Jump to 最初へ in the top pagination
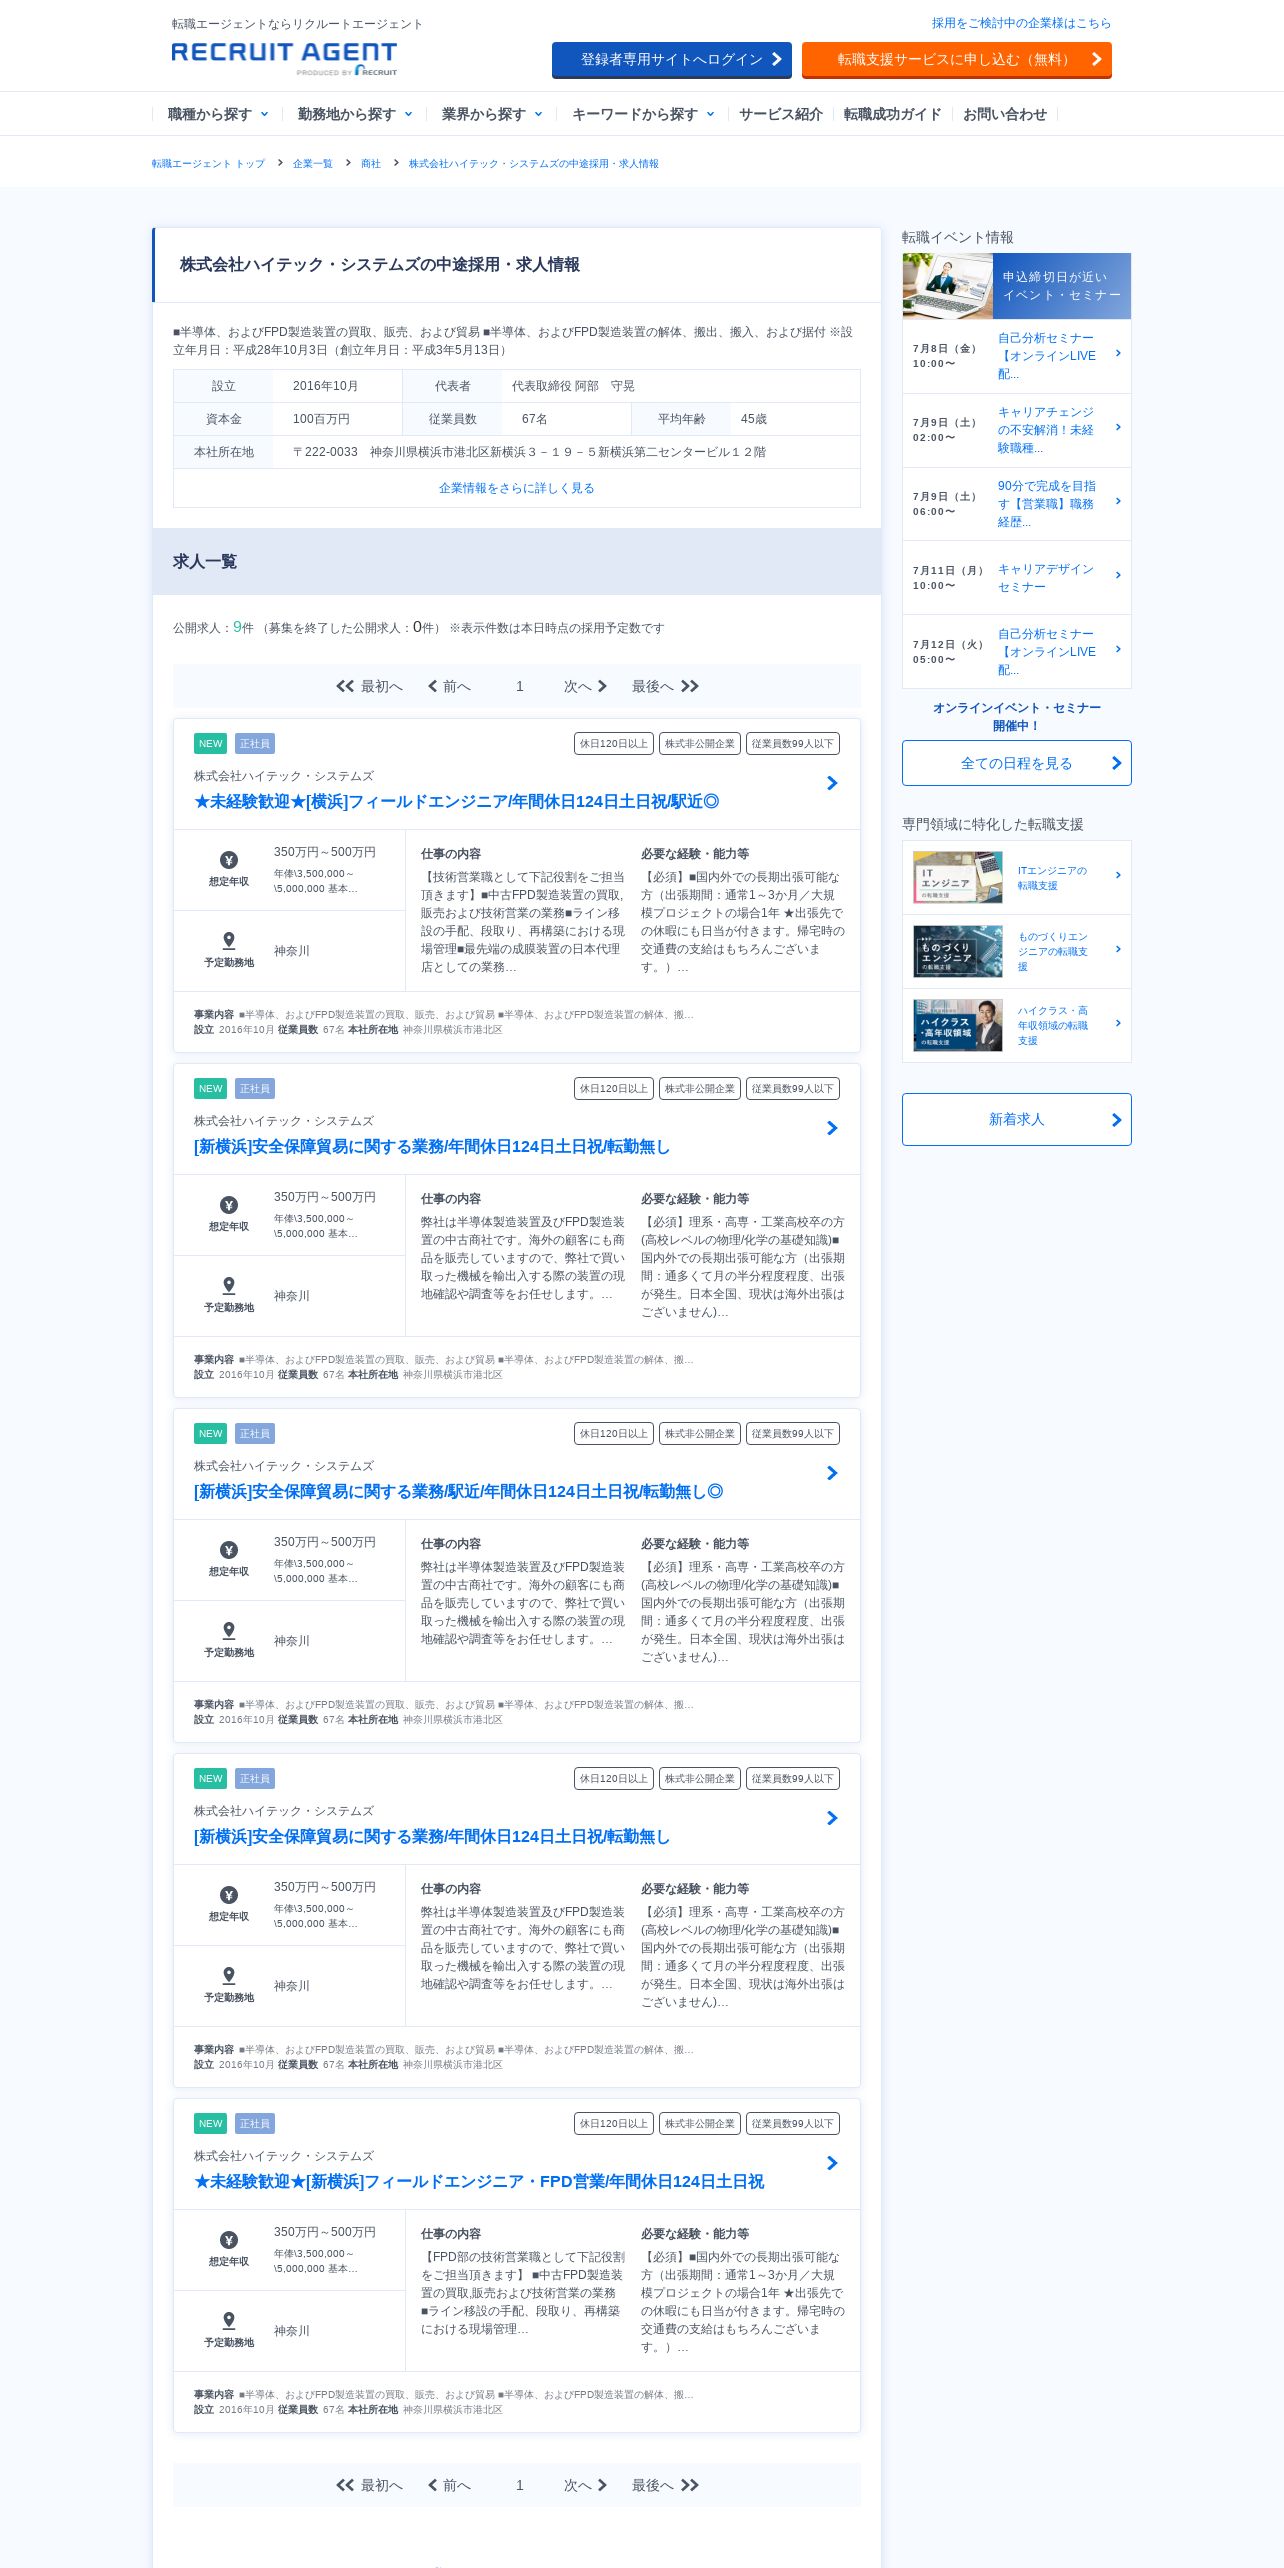The width and height of the screenshot is (1284, 2568). [369, 686]
